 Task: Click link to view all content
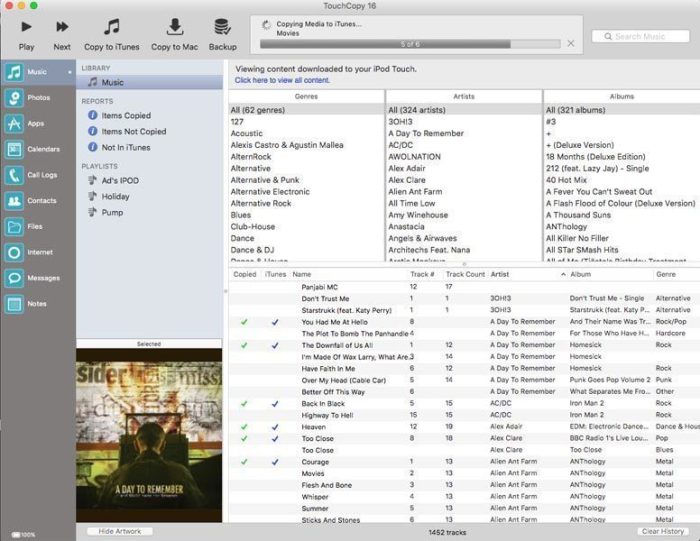(x=282, y=80)
